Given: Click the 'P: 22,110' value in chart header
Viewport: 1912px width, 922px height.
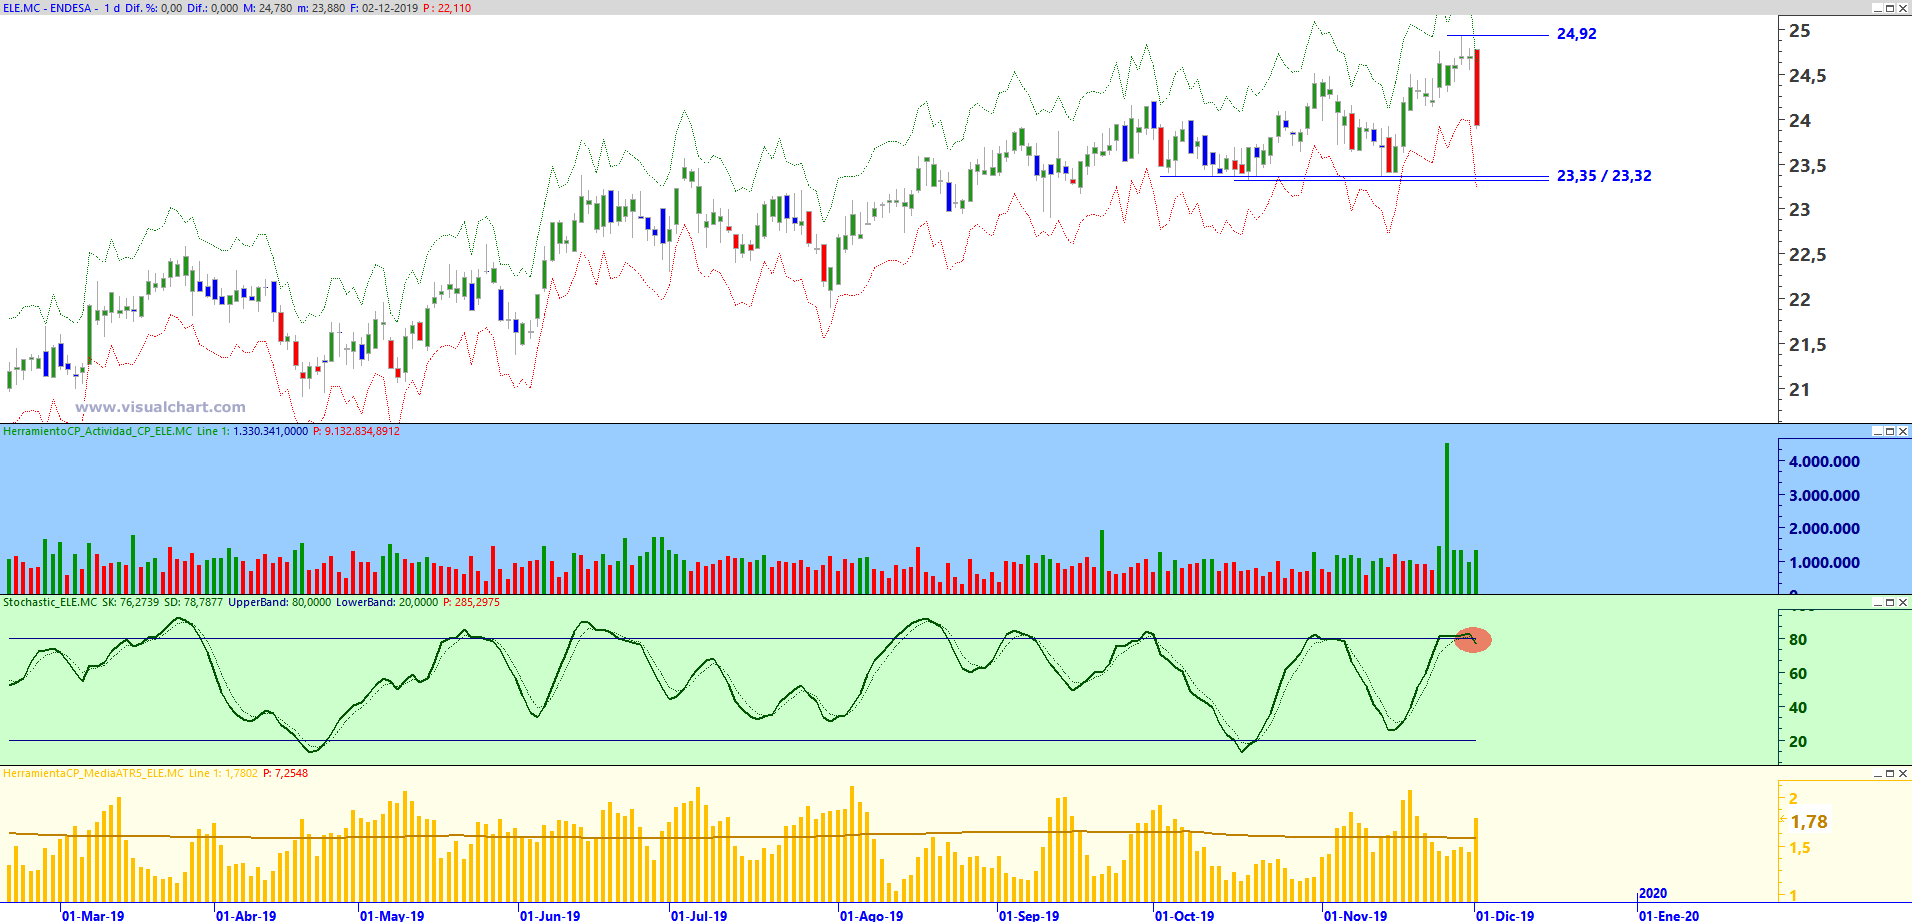Looking at the screenshot, I should coord(447,8).
